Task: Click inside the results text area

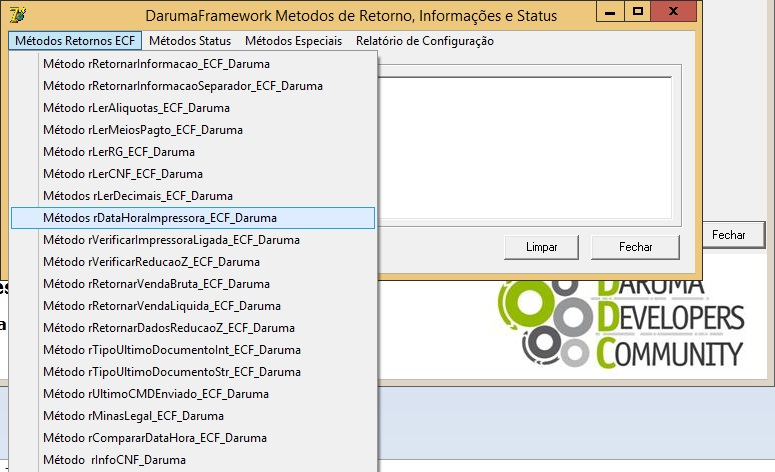Action: (524, 148)
